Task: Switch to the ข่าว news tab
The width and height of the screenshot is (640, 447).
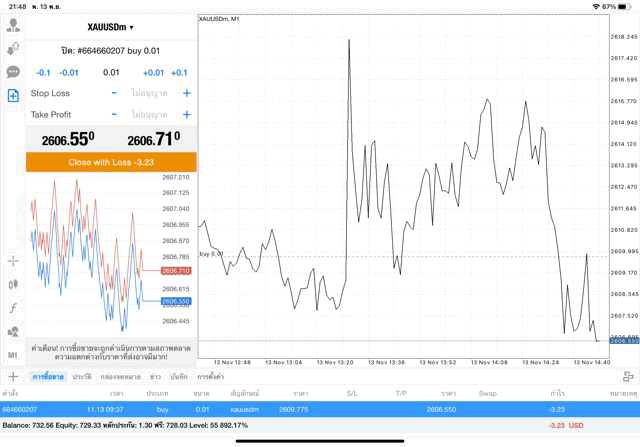Action: point(155,377)
